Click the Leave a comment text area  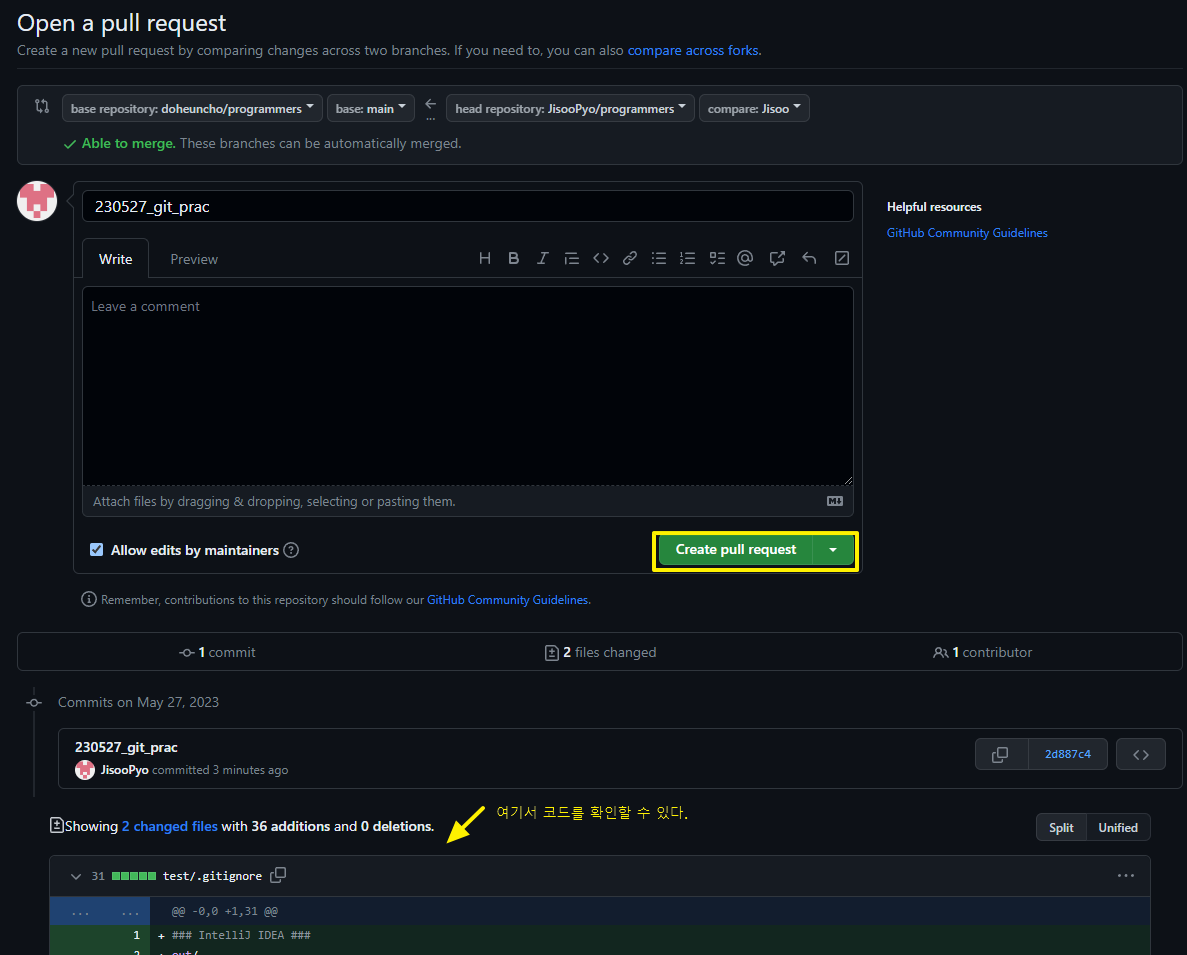point(468,386)
